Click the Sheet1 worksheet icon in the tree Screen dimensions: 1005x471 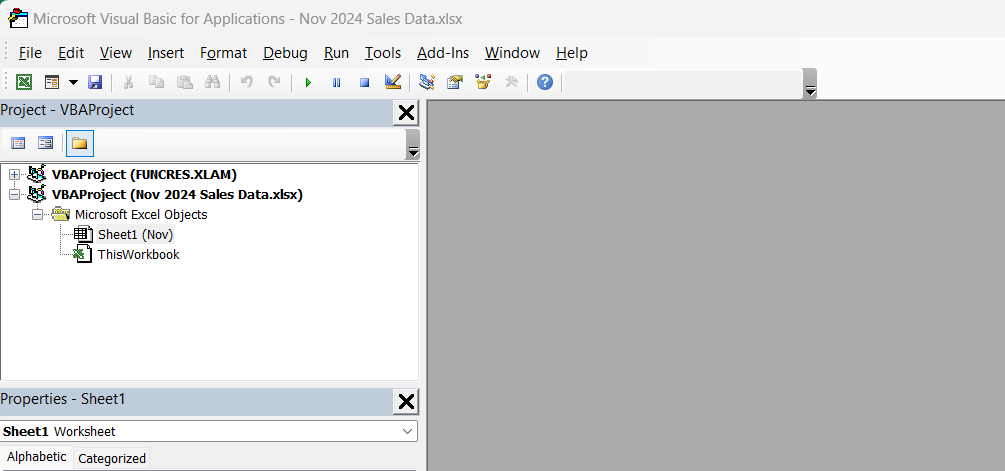[x=83, y=235]
